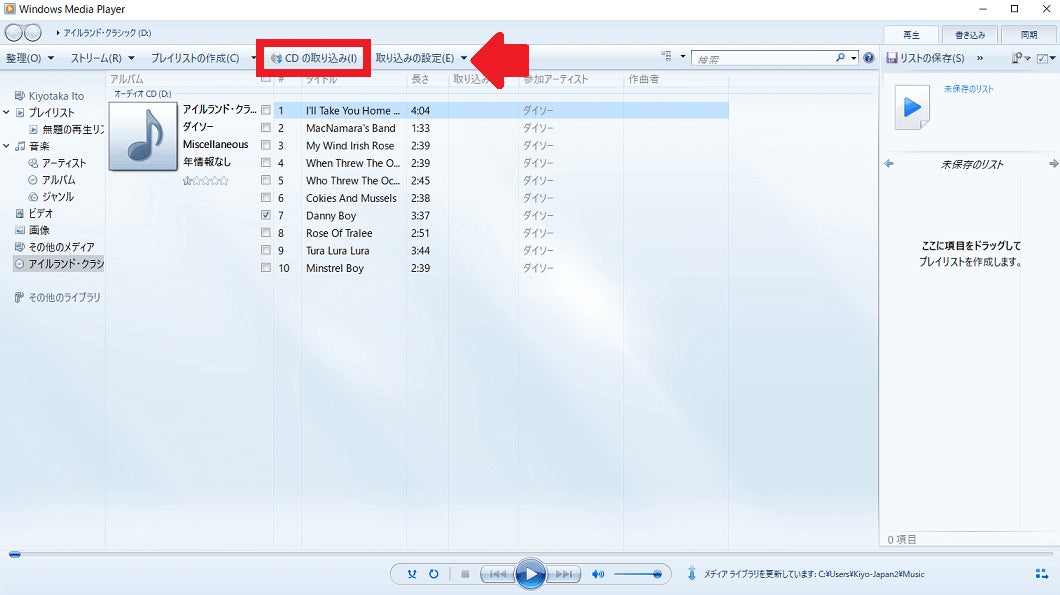1060x595 pixels.
Task: Click the Back navigation arrow button
Action: click(x=14, y=32)
